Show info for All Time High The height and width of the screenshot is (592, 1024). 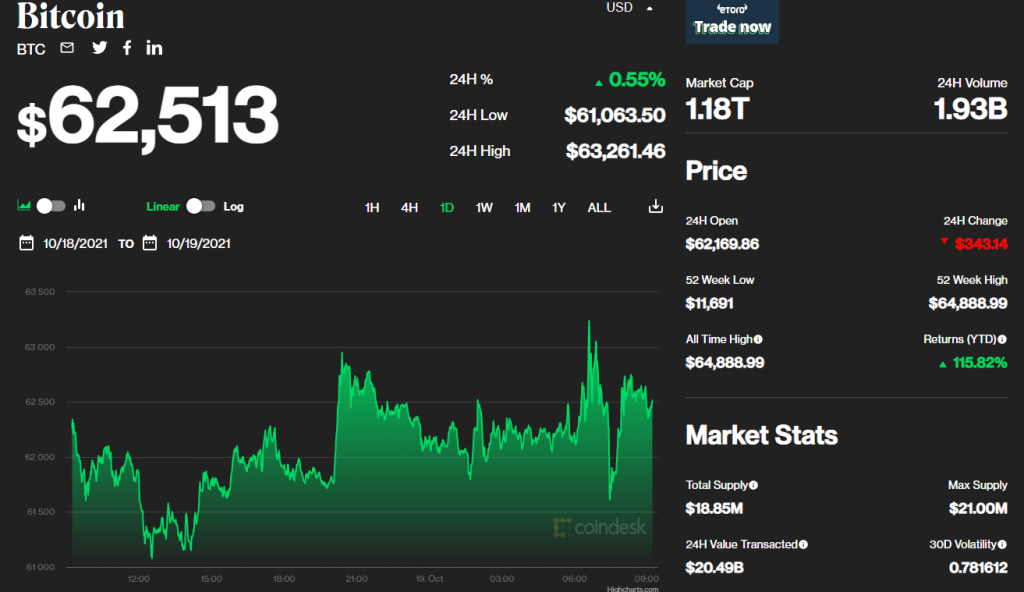[x=758, y=339]
